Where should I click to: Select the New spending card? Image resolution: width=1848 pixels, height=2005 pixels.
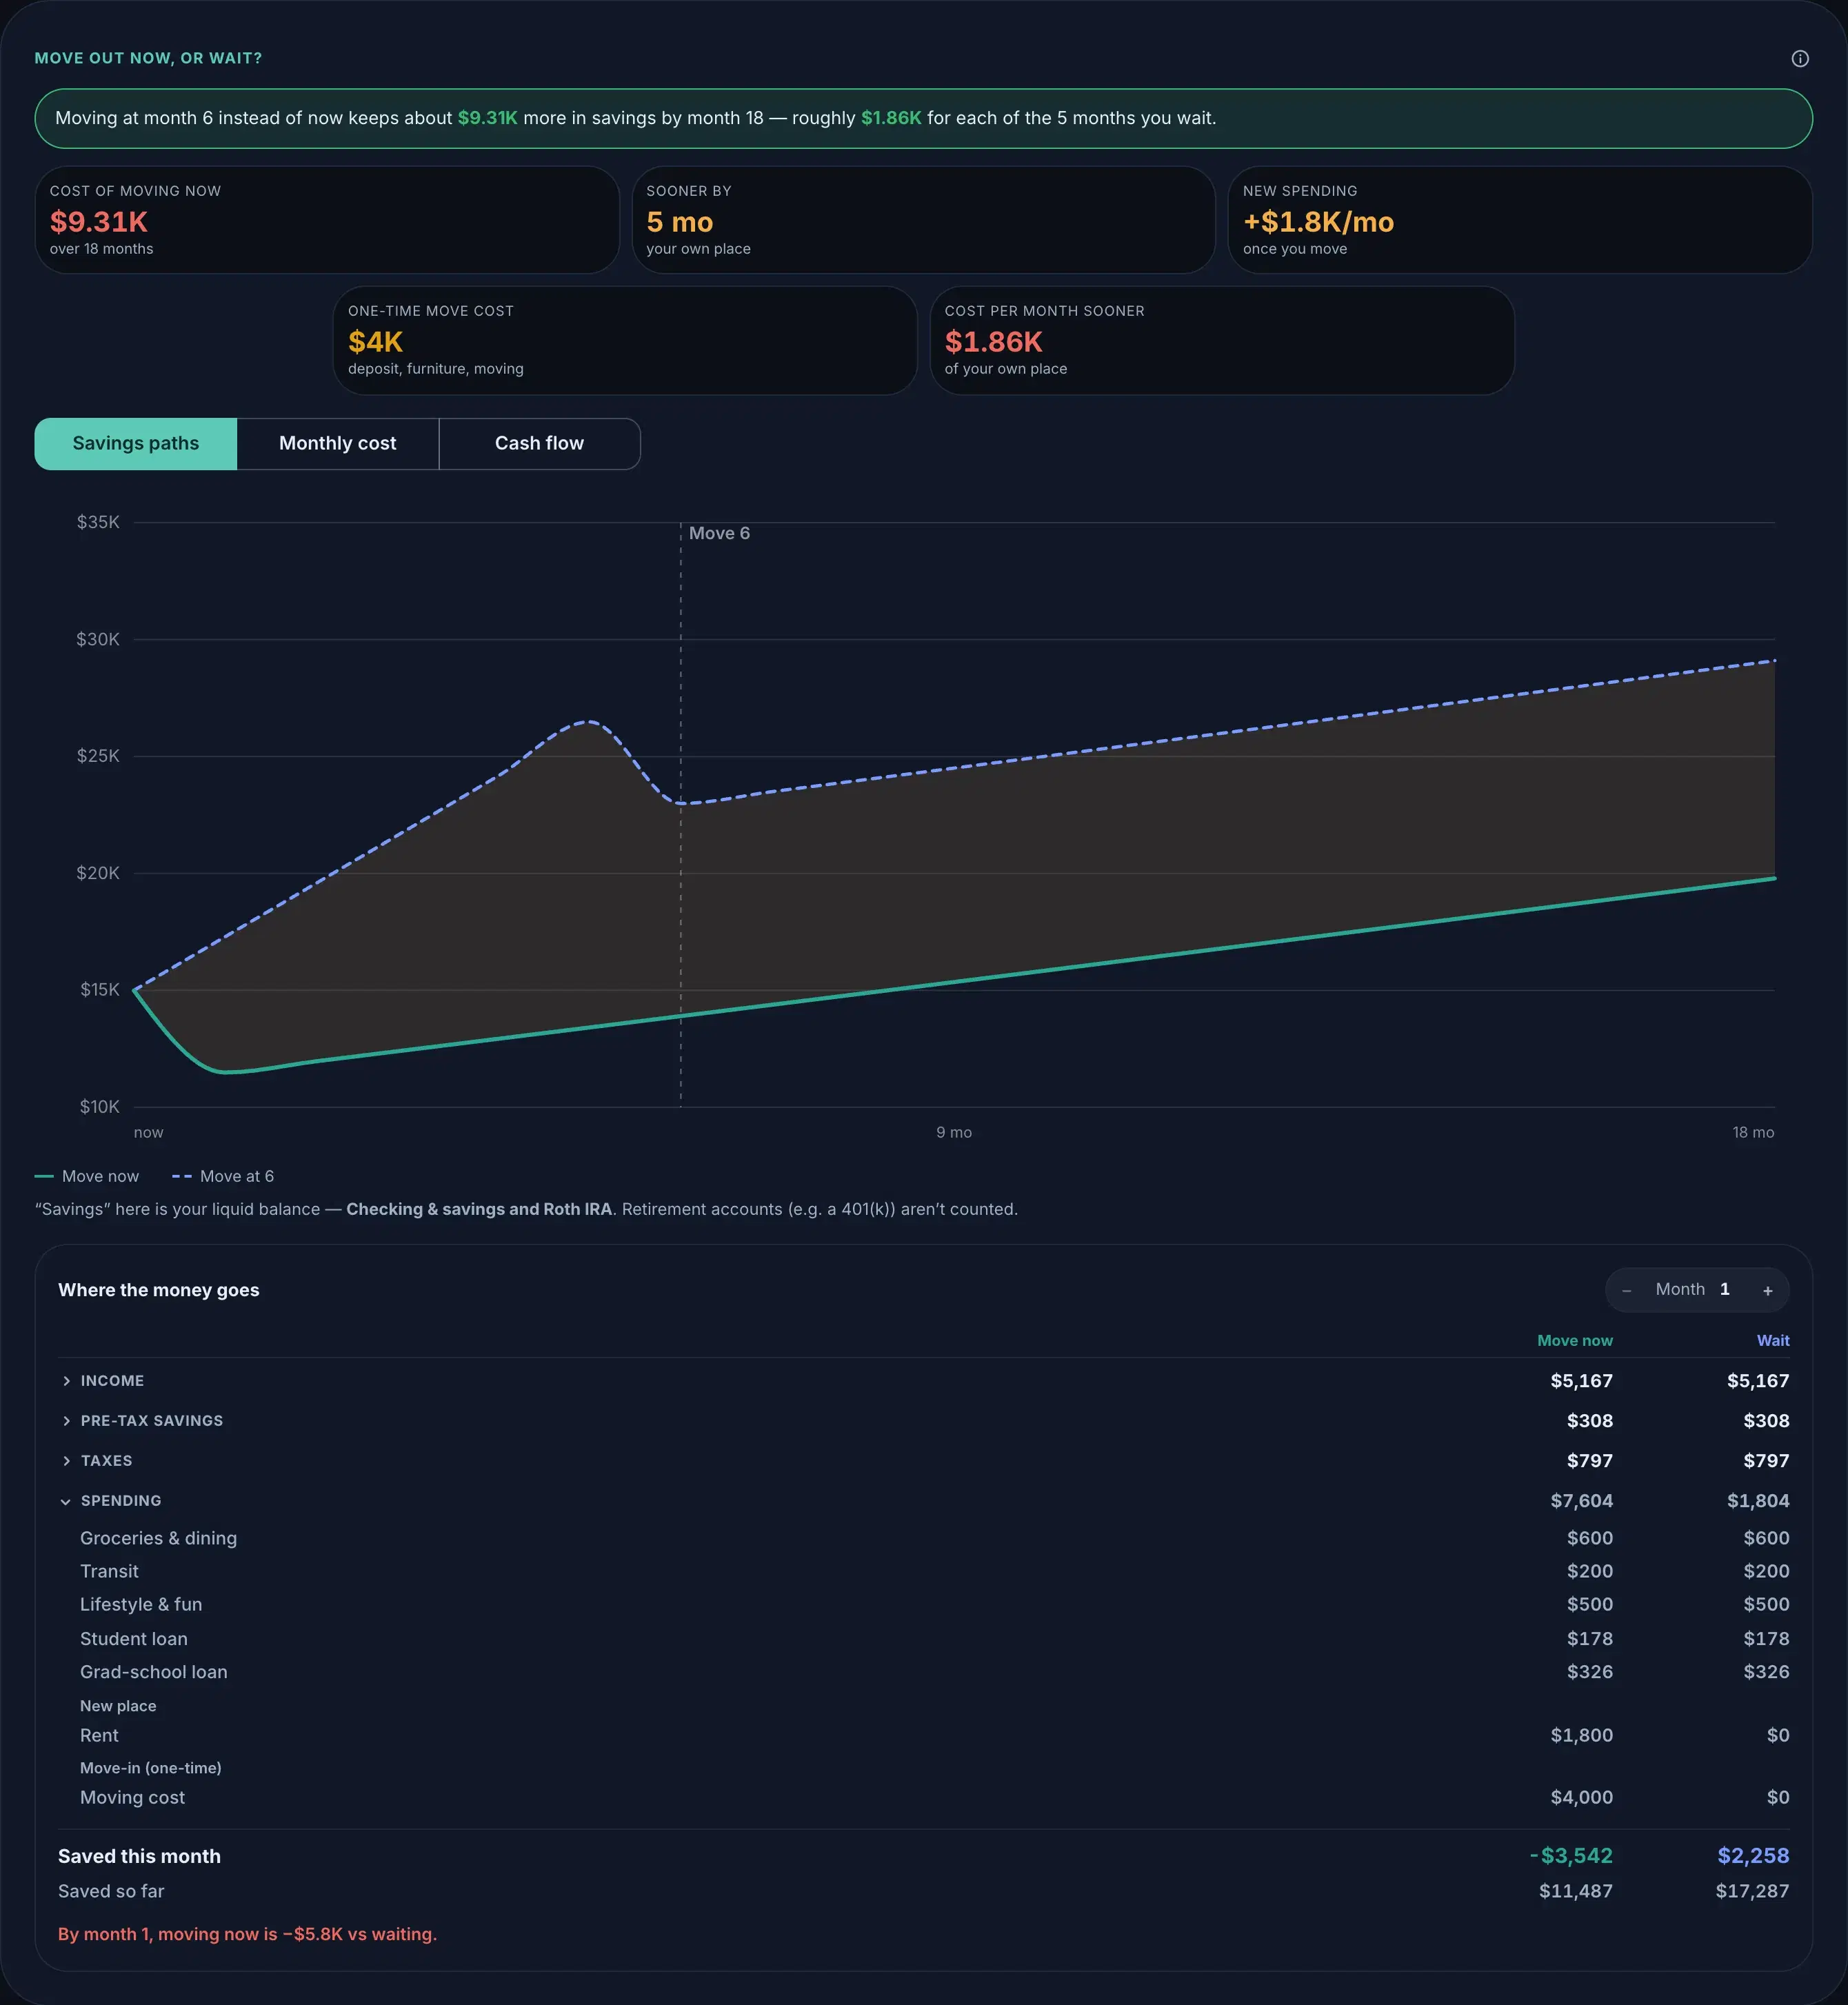[1520, 220]
